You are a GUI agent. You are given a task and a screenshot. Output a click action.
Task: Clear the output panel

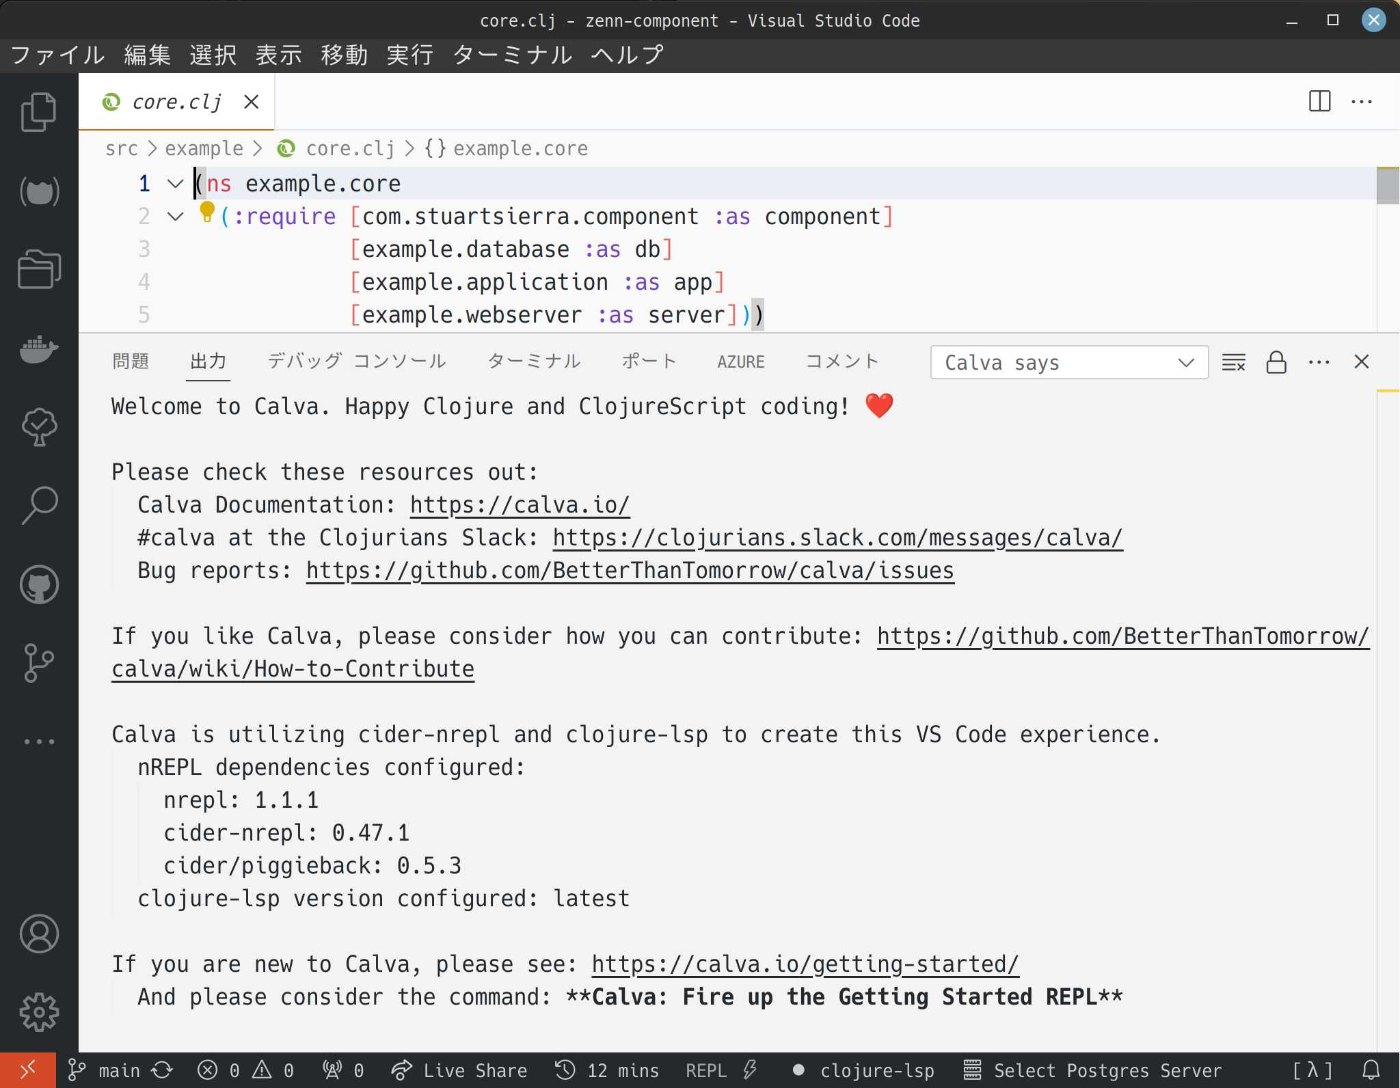tap(1234, 362)
